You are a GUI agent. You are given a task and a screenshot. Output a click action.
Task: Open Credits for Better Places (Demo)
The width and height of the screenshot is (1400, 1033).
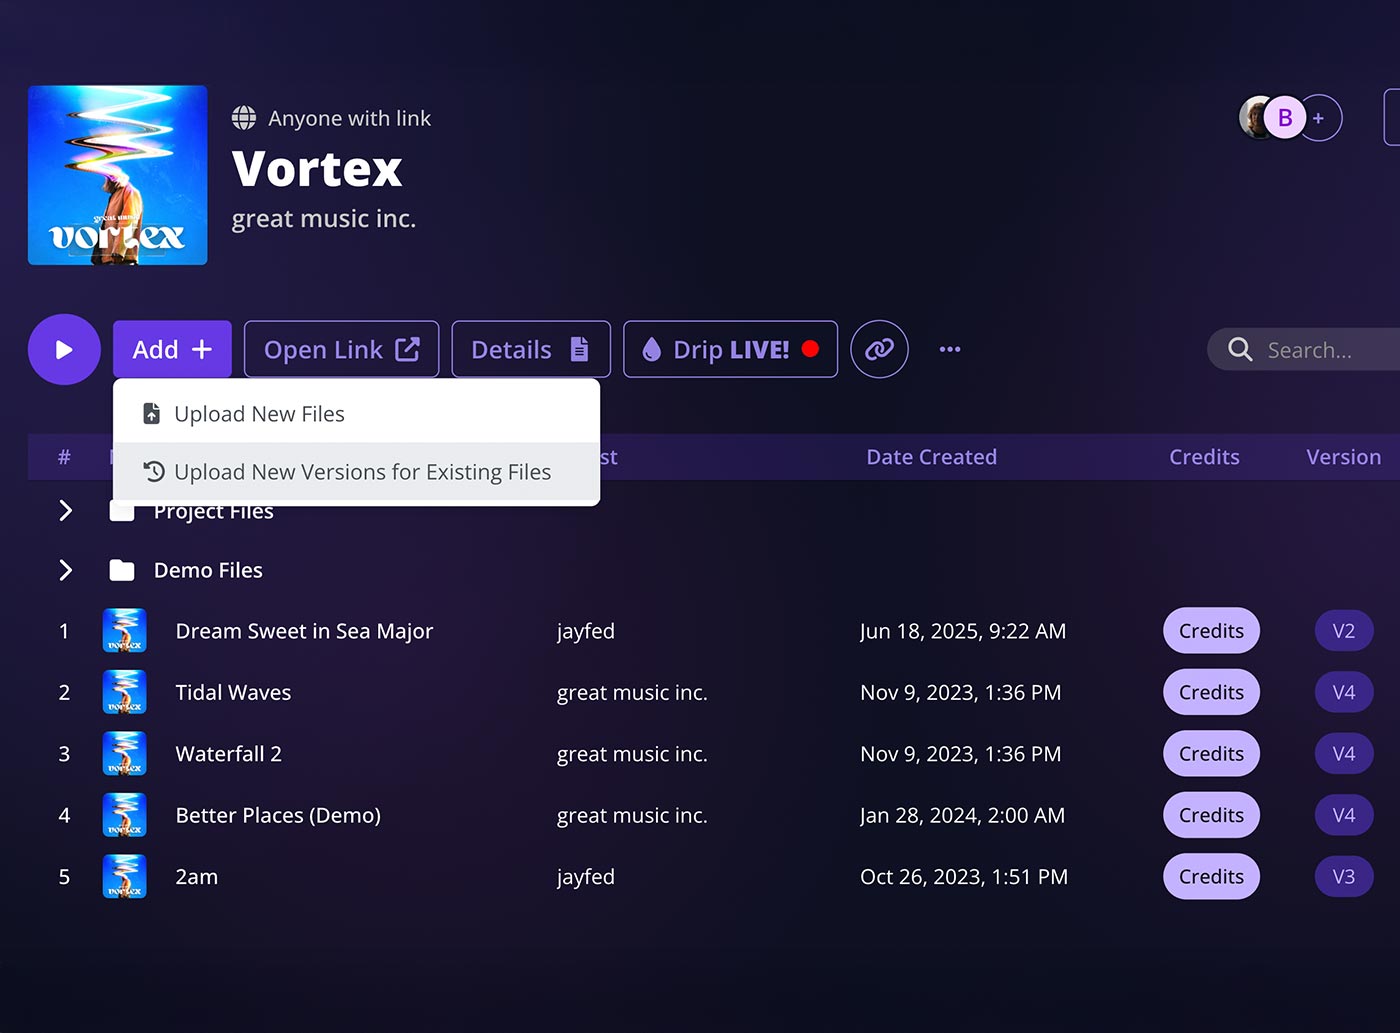tap(1211, 815)
